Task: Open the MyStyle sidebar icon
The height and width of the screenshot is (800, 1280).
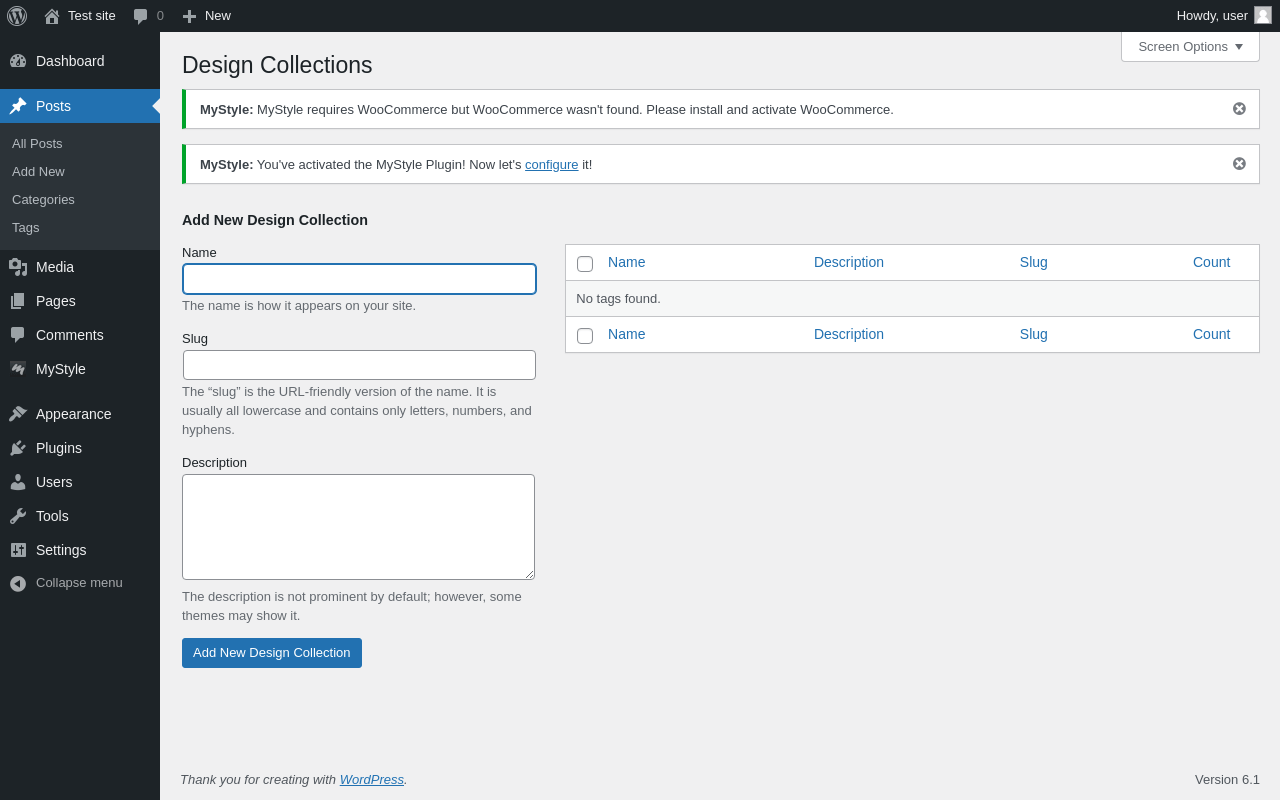Action: [18, 369]
